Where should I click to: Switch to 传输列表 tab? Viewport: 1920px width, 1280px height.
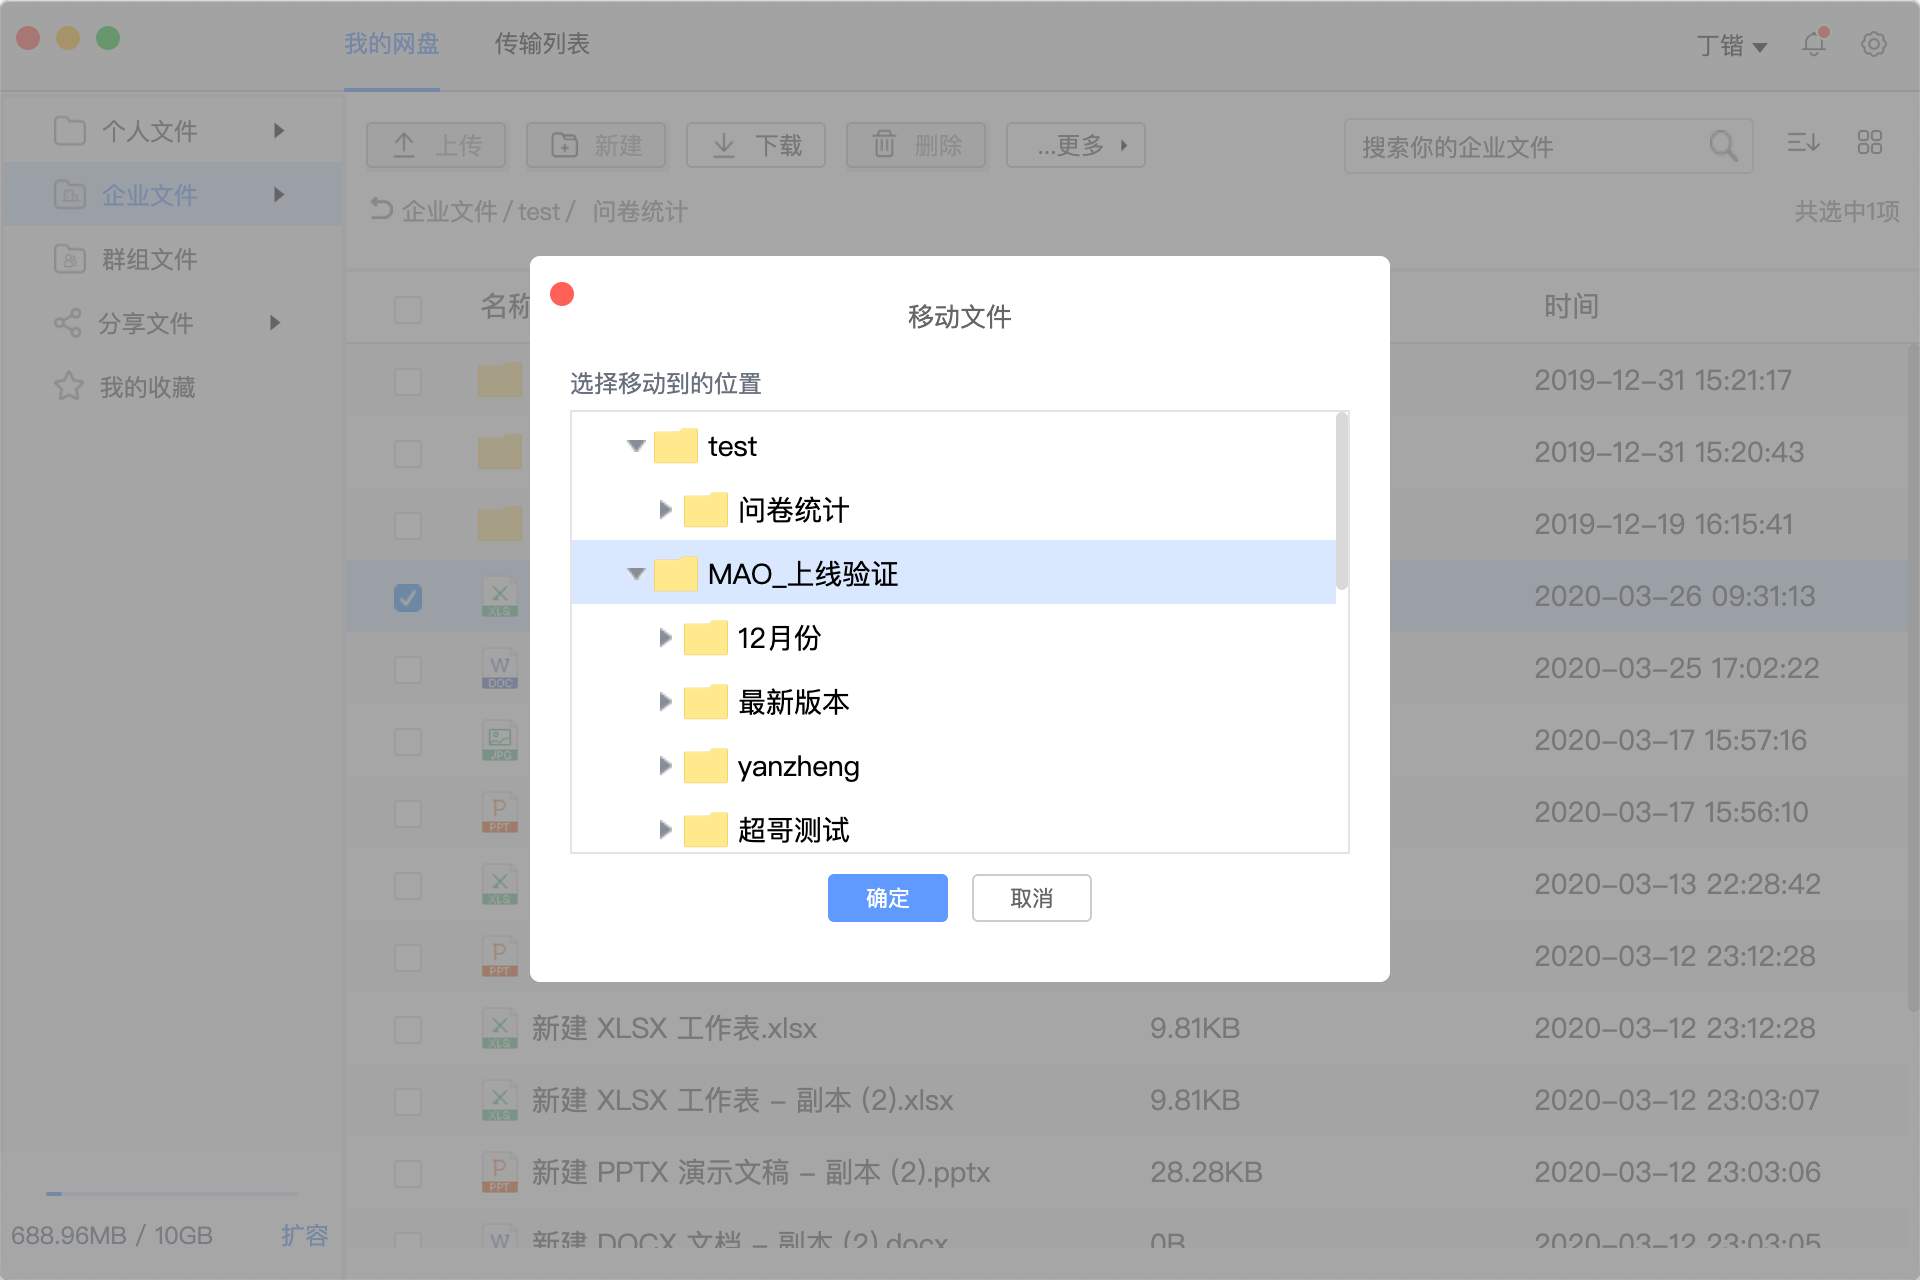541,44
